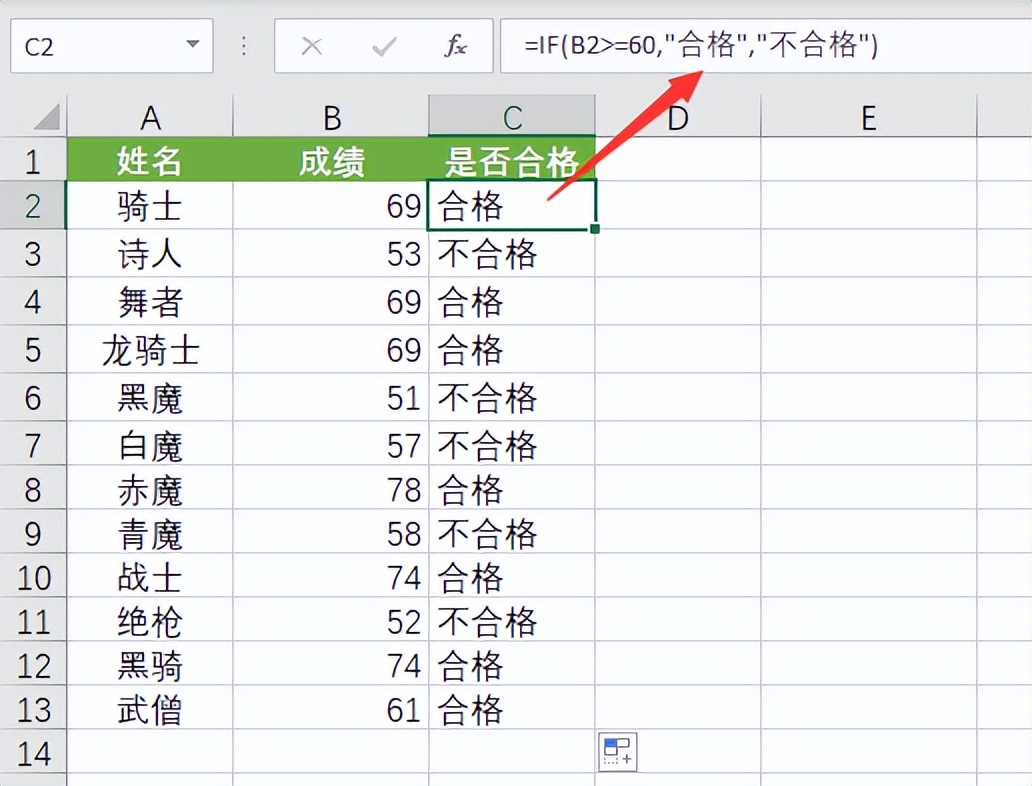Select row header 5
Viewport: 1032px width, 786px height.
pos(34,350)
